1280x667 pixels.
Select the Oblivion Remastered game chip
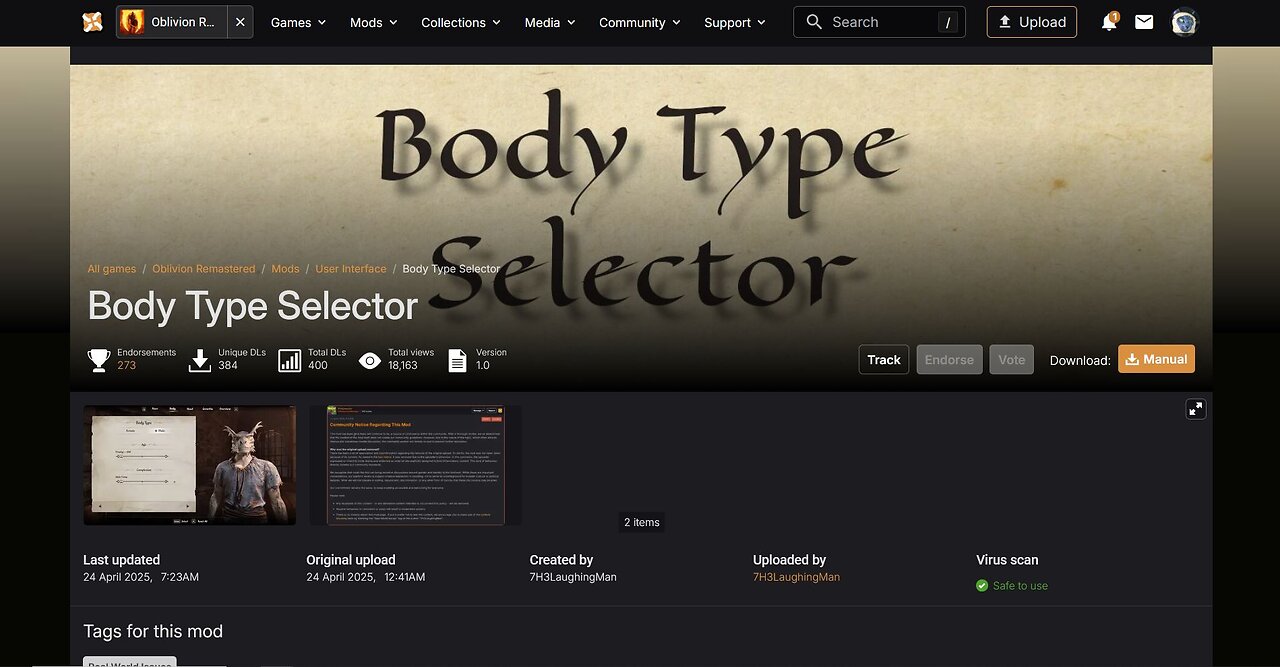pos(172,22)
